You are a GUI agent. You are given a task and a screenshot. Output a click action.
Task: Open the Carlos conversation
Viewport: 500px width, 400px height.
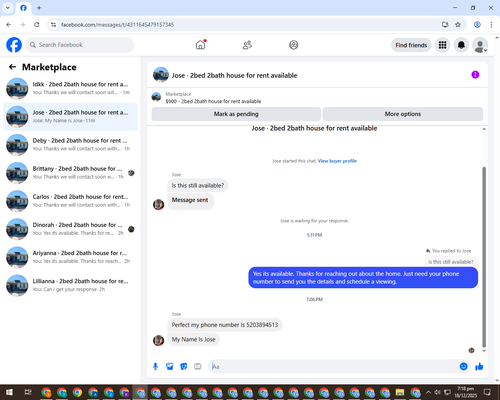point(70,201)
